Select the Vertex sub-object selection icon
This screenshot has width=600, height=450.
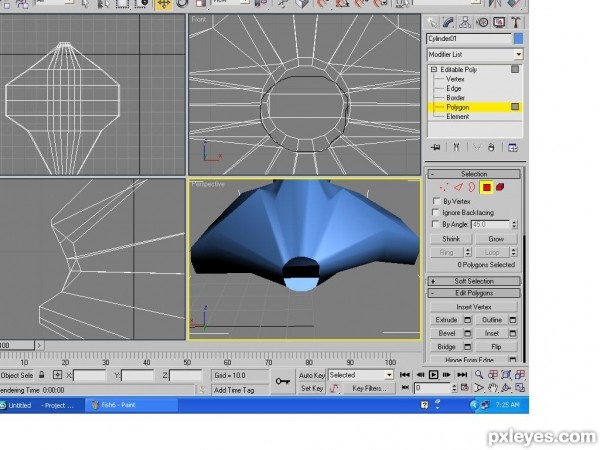(x=444, y=188)
